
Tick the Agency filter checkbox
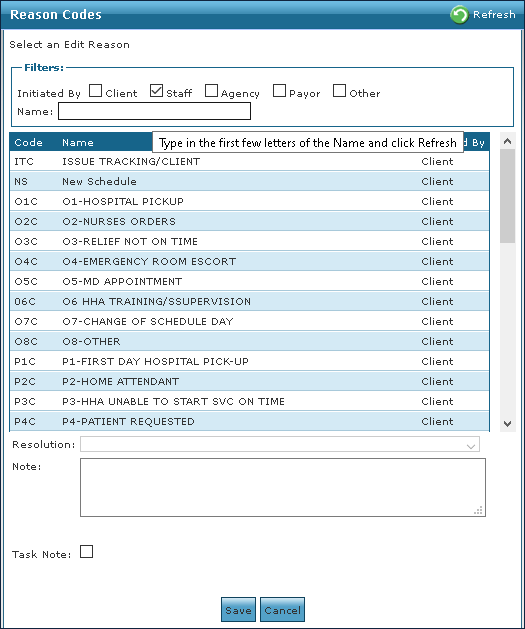pyautogui.click(x=211, y=91)
